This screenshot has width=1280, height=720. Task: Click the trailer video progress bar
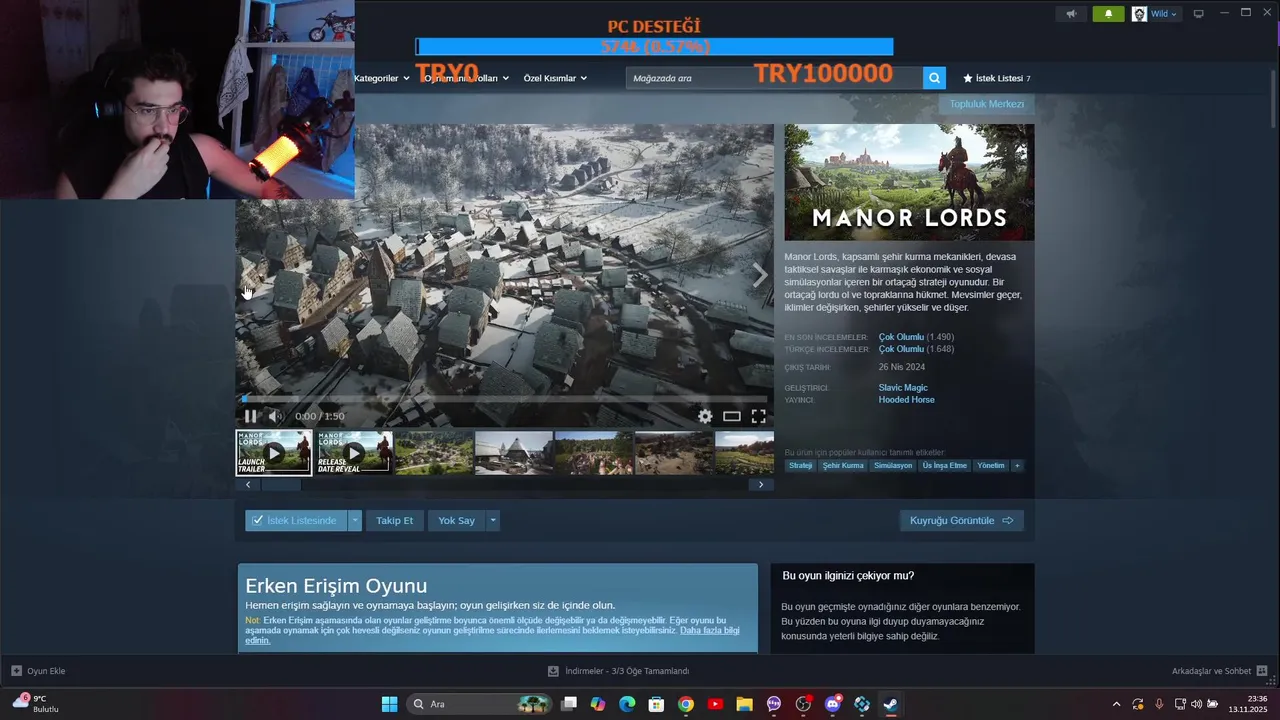click(505, 399)
